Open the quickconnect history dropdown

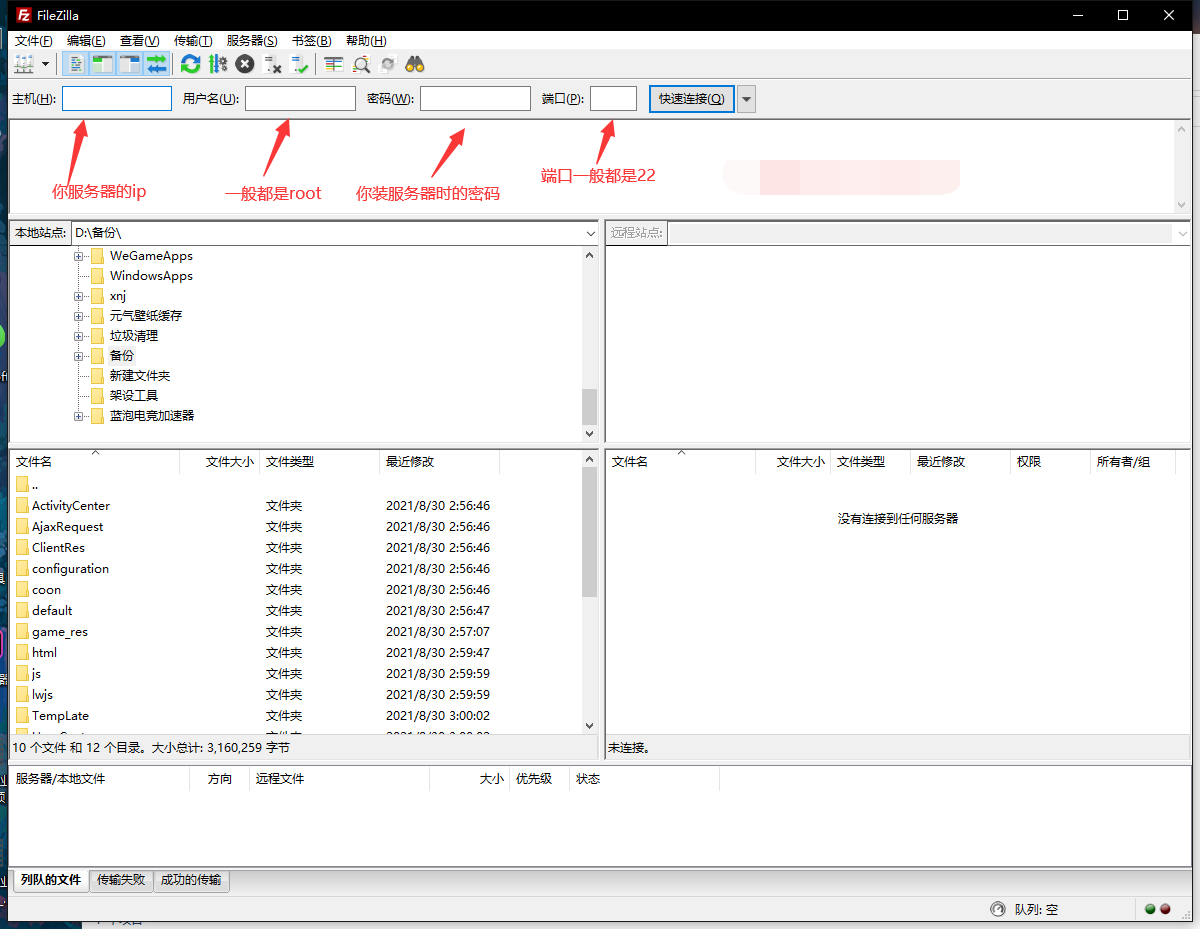tap(746, 98)
